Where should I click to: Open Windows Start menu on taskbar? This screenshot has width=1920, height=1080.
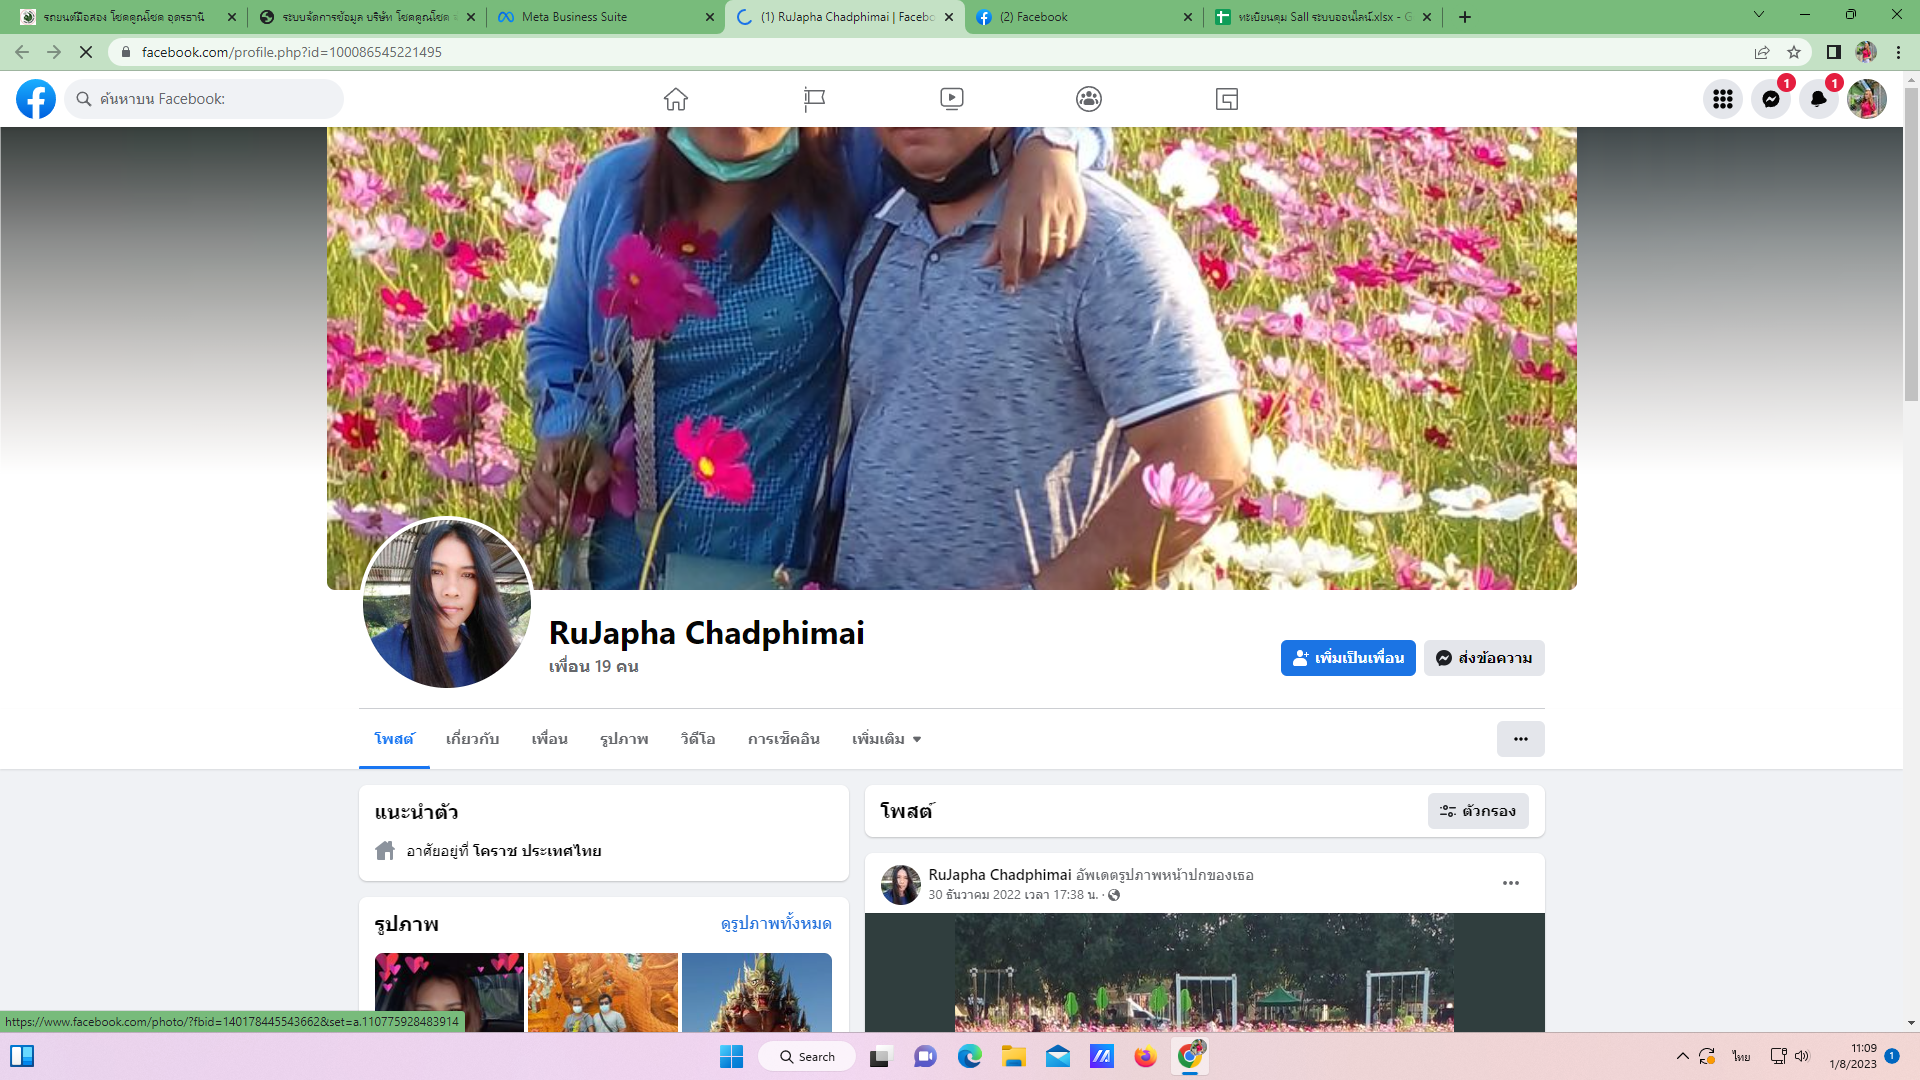732,1057
